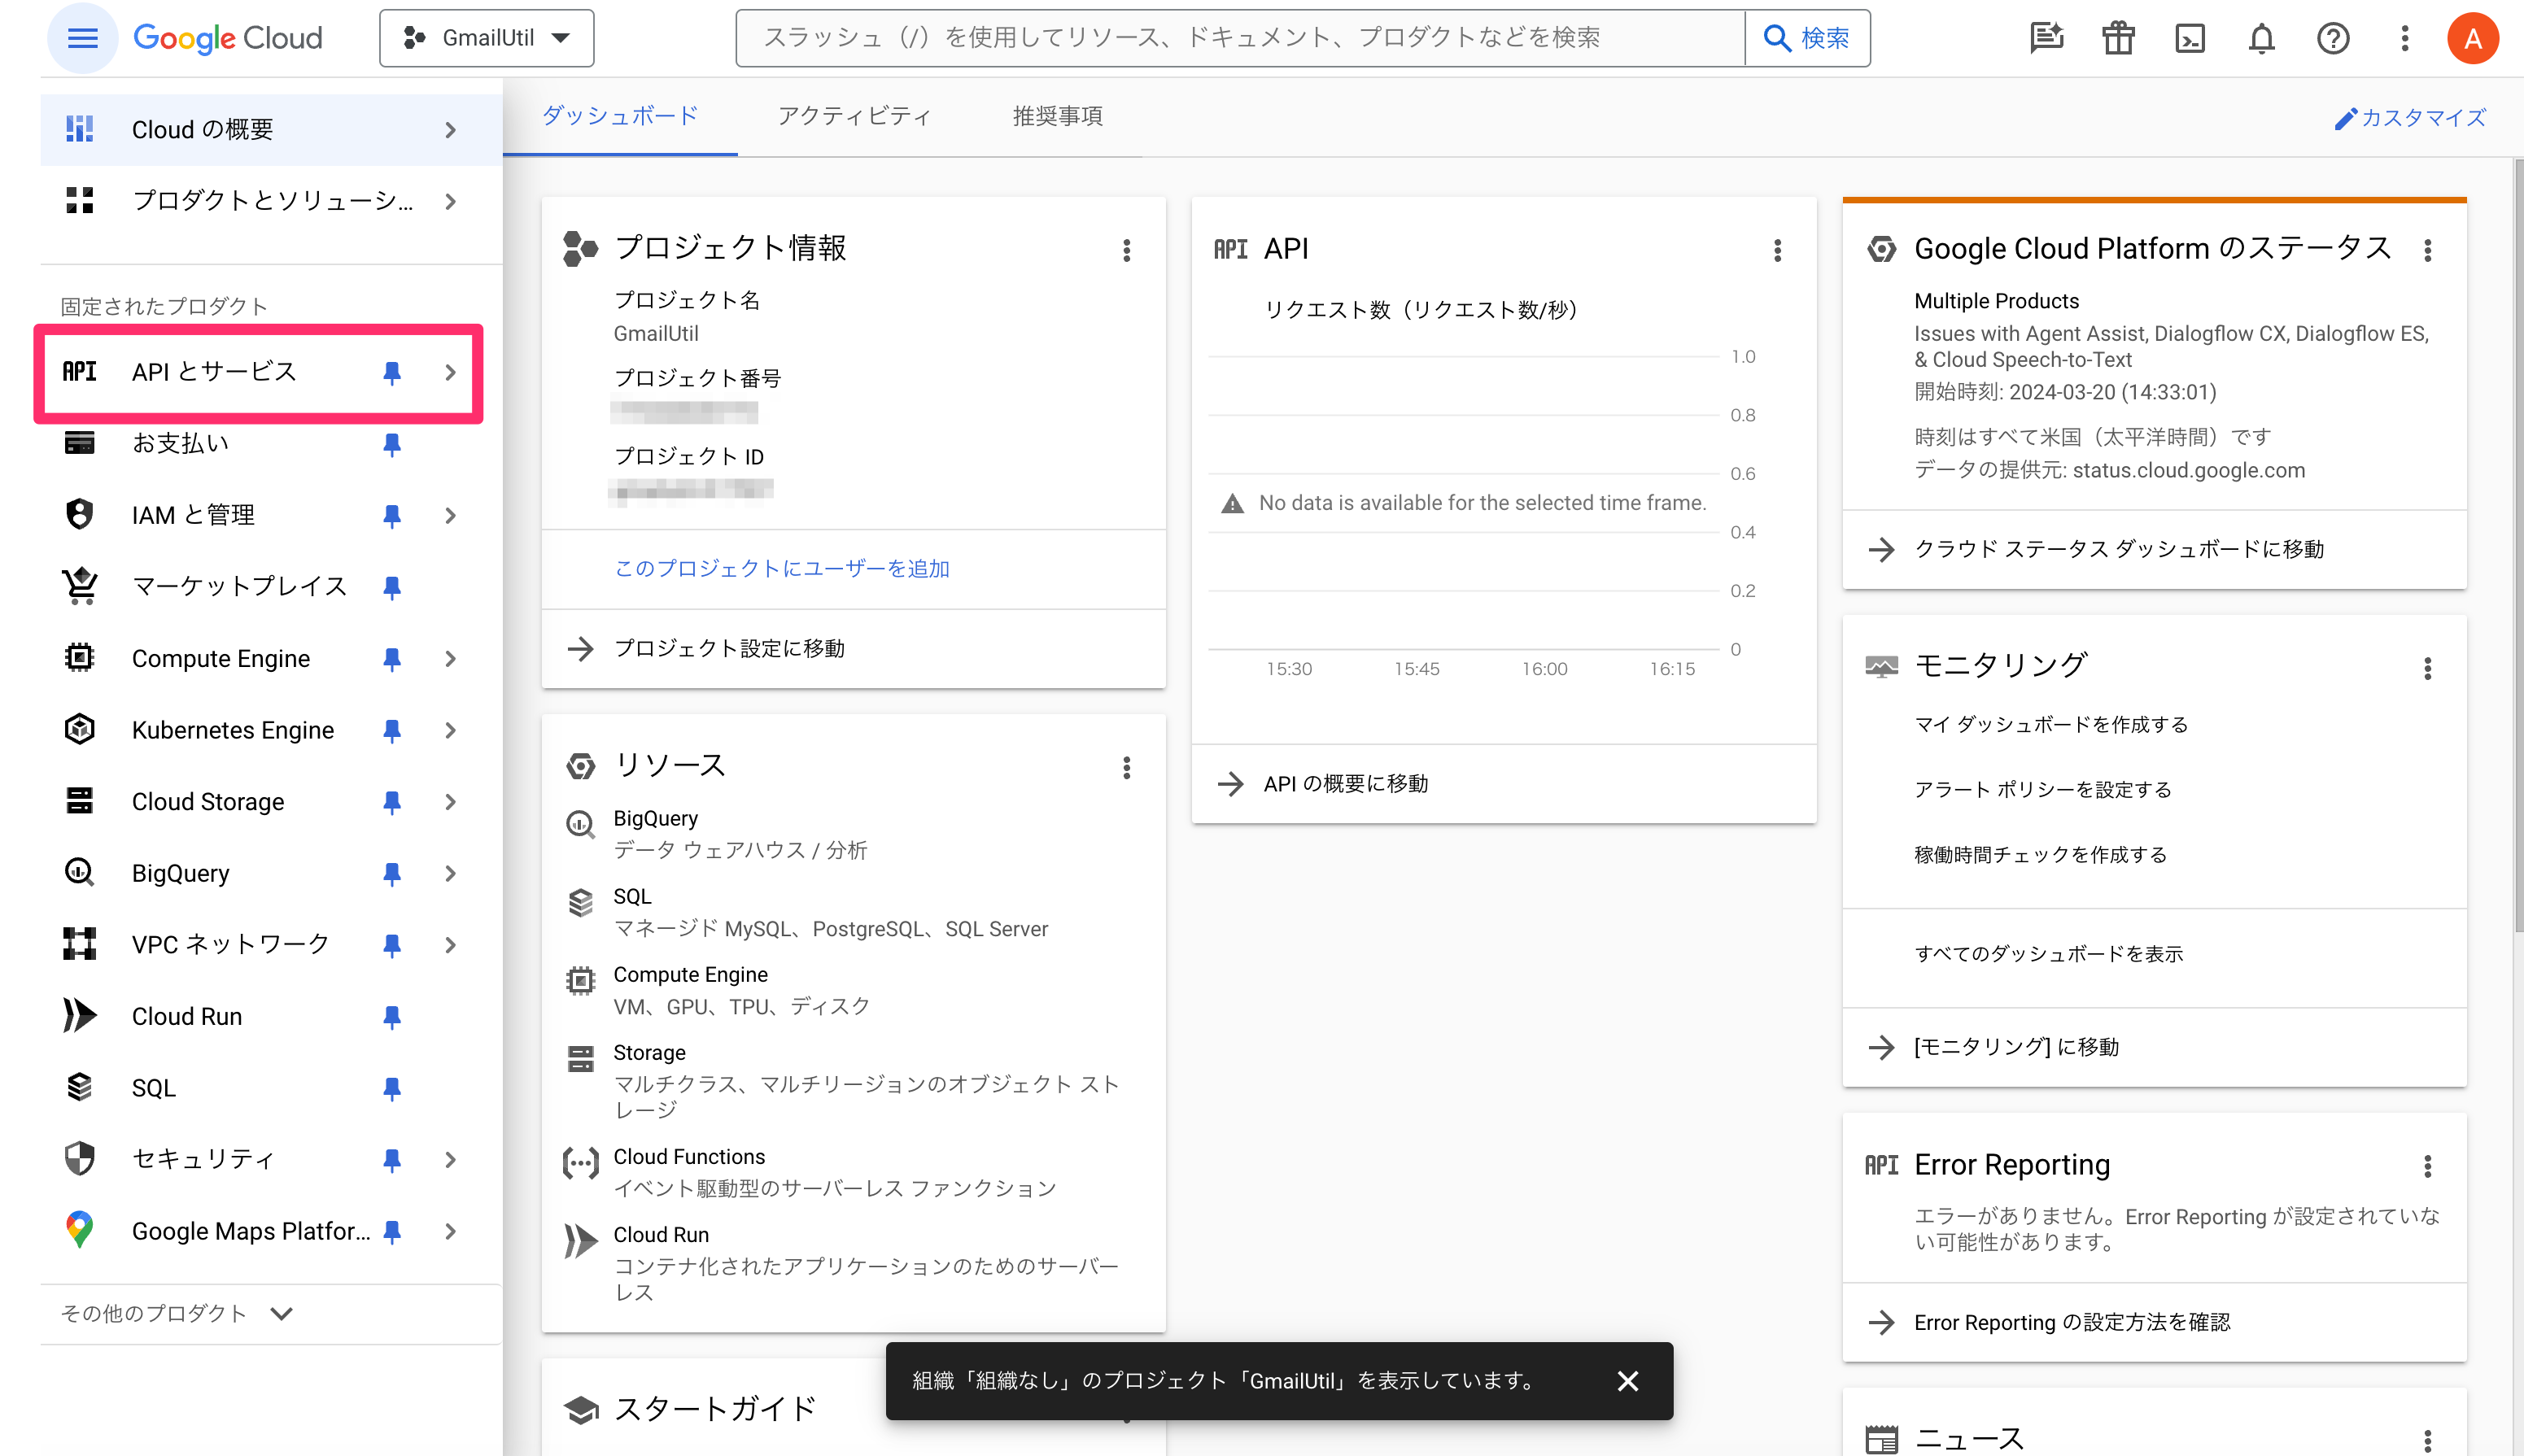Screen dimensions: 2524x1456
Task: Click マイ ダッシュボードを作成する in モニタリング
Action: point(2050,724)
